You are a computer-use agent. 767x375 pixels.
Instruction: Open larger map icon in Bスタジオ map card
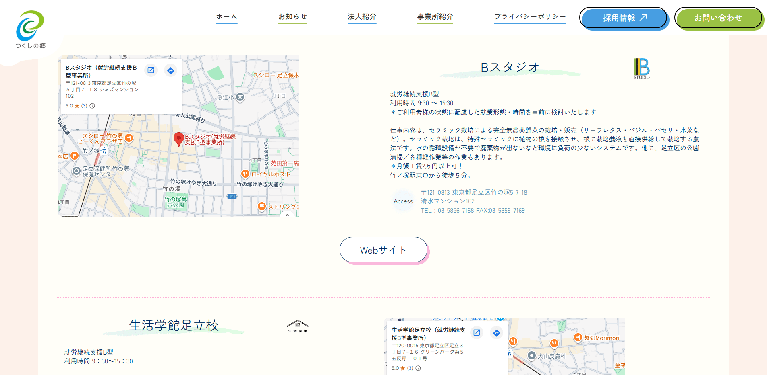point(151,70)
